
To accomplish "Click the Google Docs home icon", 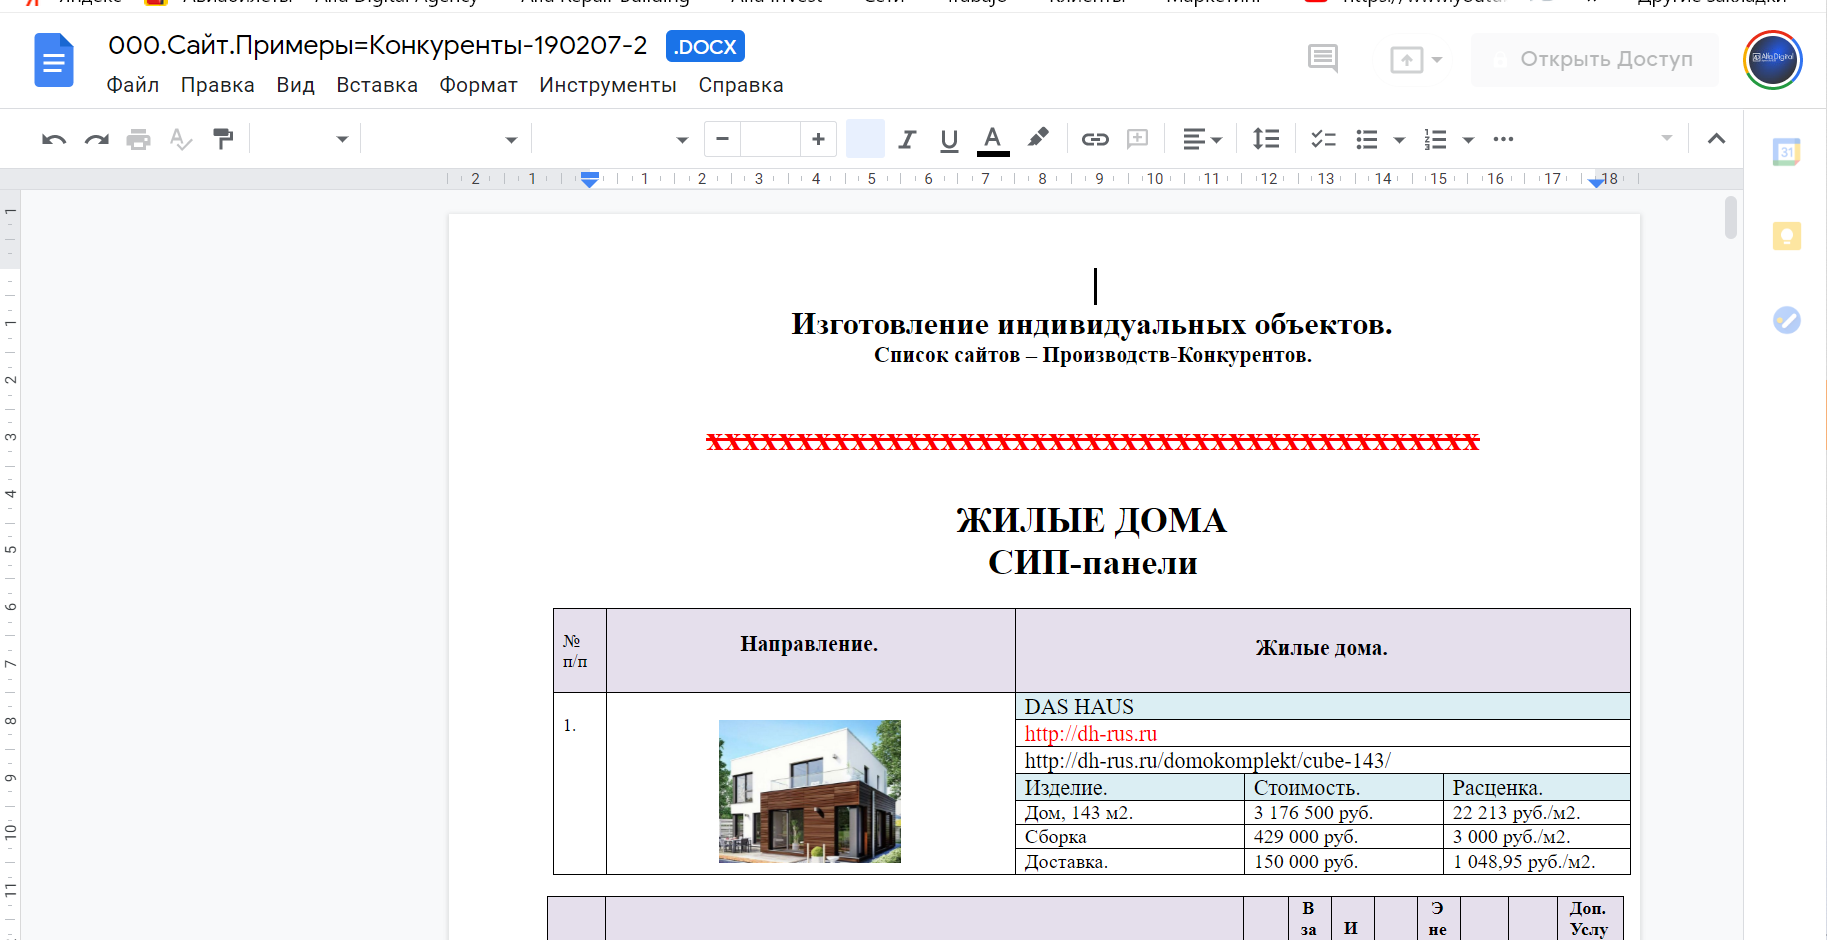I will (54, 60).
